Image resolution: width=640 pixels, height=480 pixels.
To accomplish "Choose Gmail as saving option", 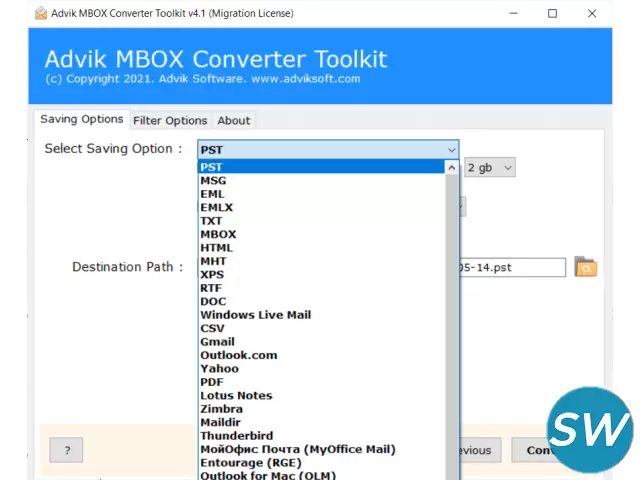I will tap(217, 342).
